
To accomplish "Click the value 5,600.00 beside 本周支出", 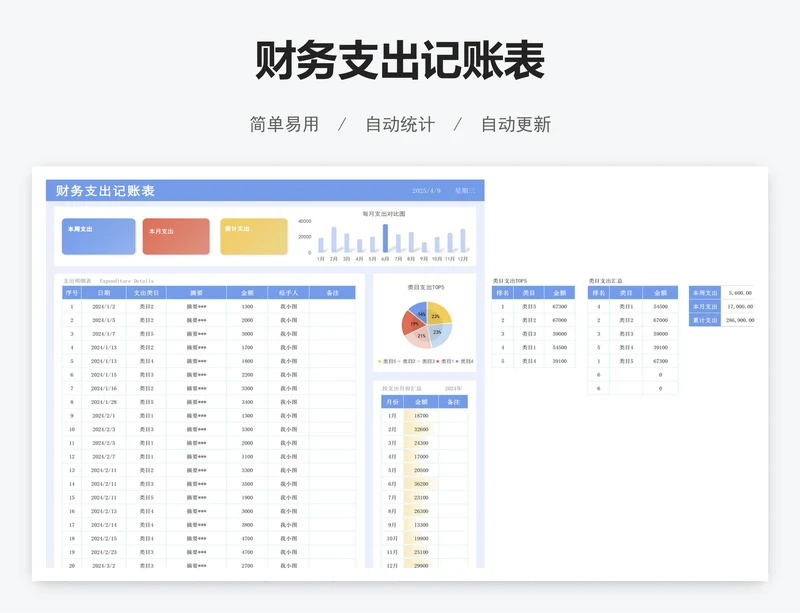I will point(740,293).
